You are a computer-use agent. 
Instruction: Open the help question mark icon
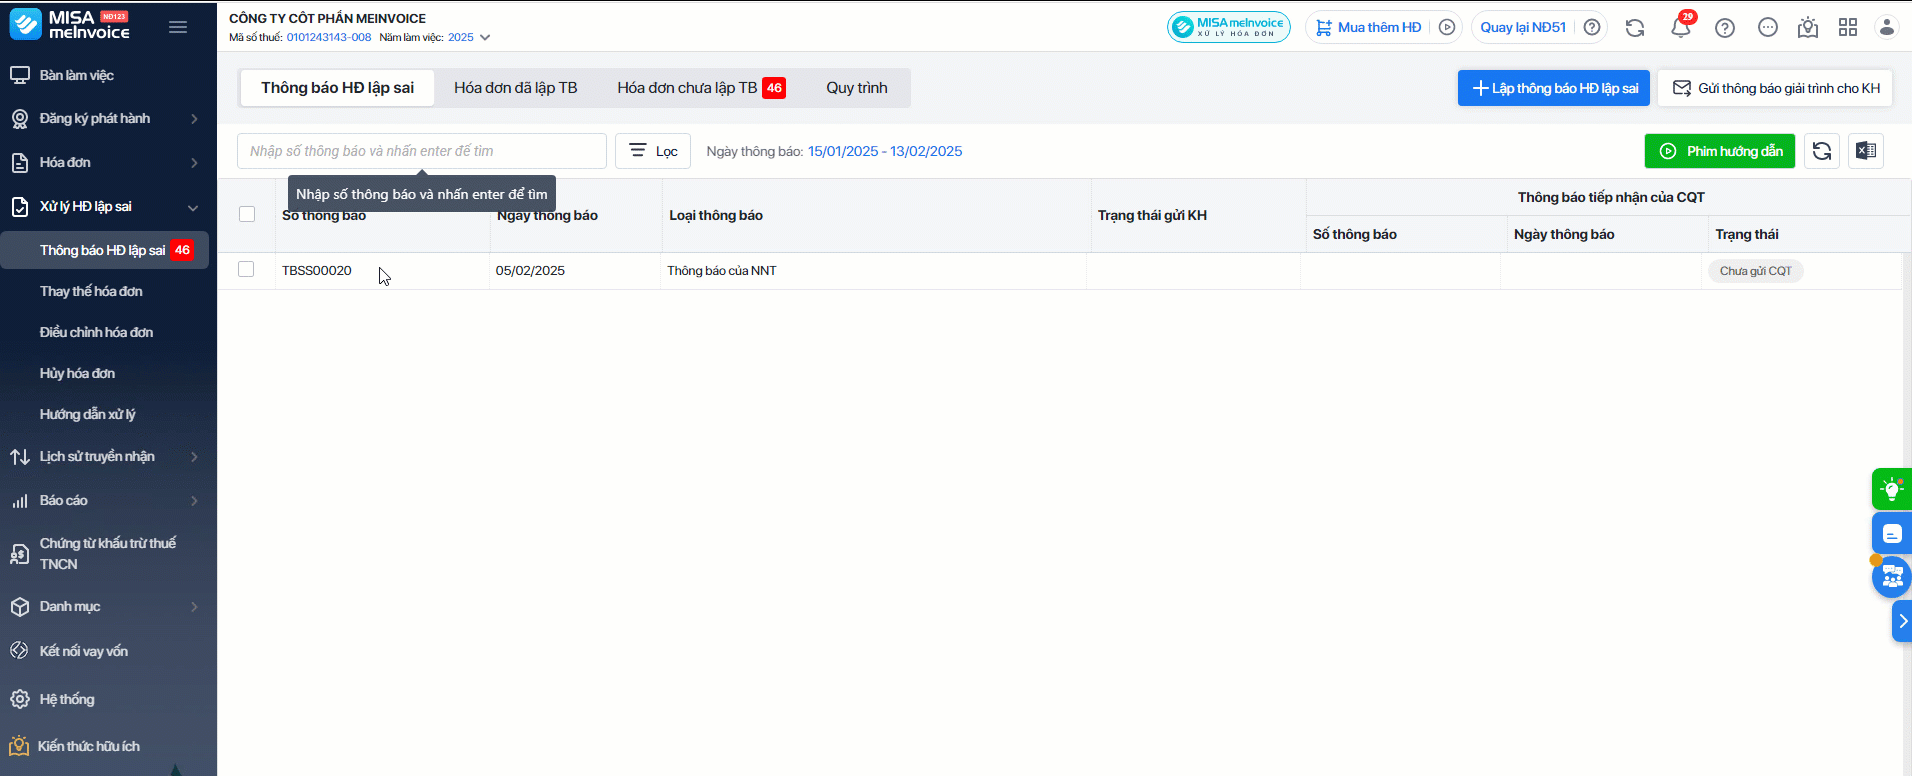point(1724,28)
